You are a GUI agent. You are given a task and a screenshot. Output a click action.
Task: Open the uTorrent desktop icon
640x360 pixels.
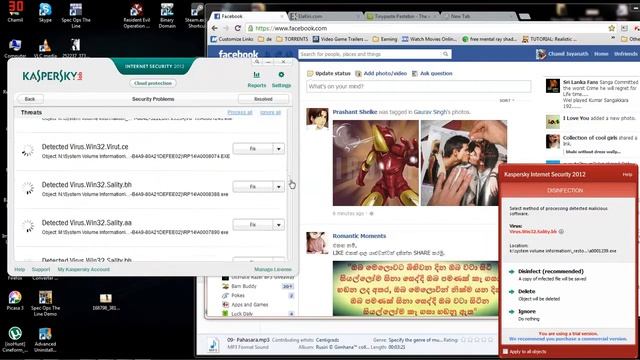(15, 334)
